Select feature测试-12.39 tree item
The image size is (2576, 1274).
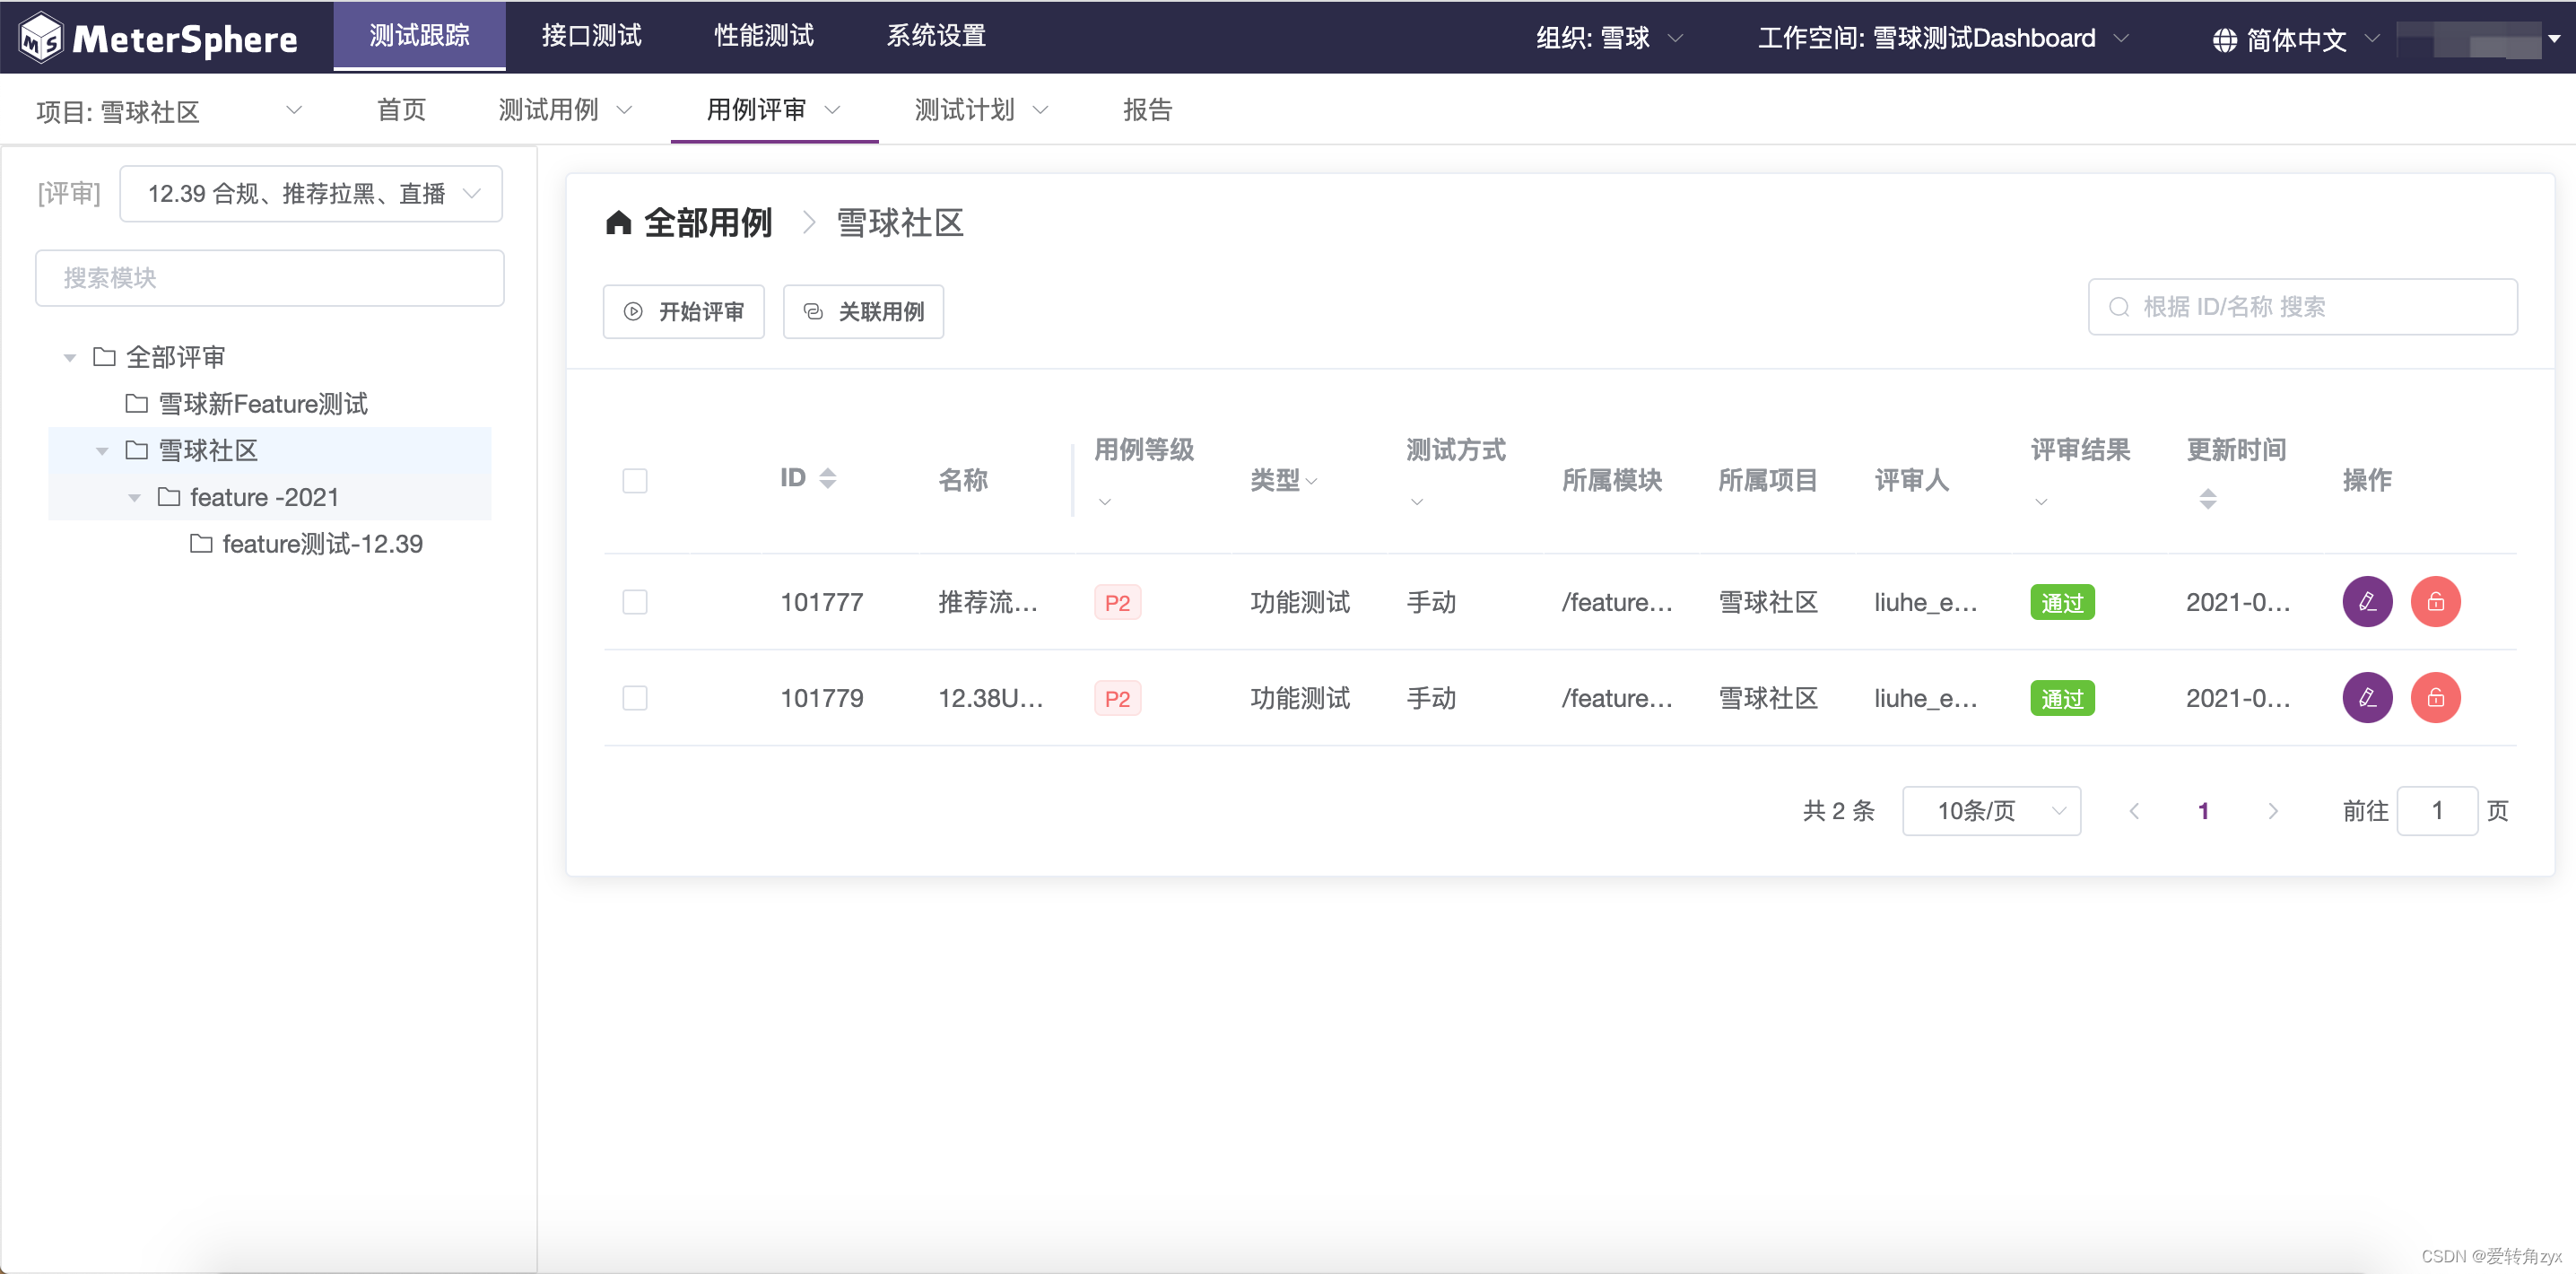coord(323,544)
